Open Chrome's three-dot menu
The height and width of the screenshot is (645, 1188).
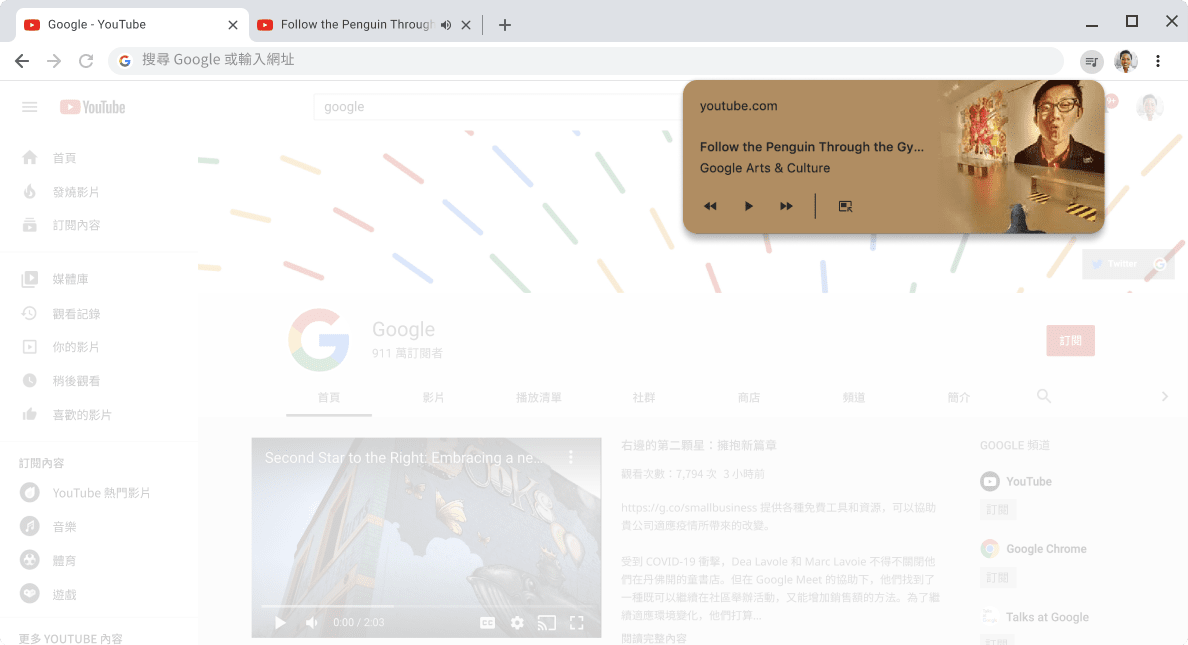coord(1158,61)
